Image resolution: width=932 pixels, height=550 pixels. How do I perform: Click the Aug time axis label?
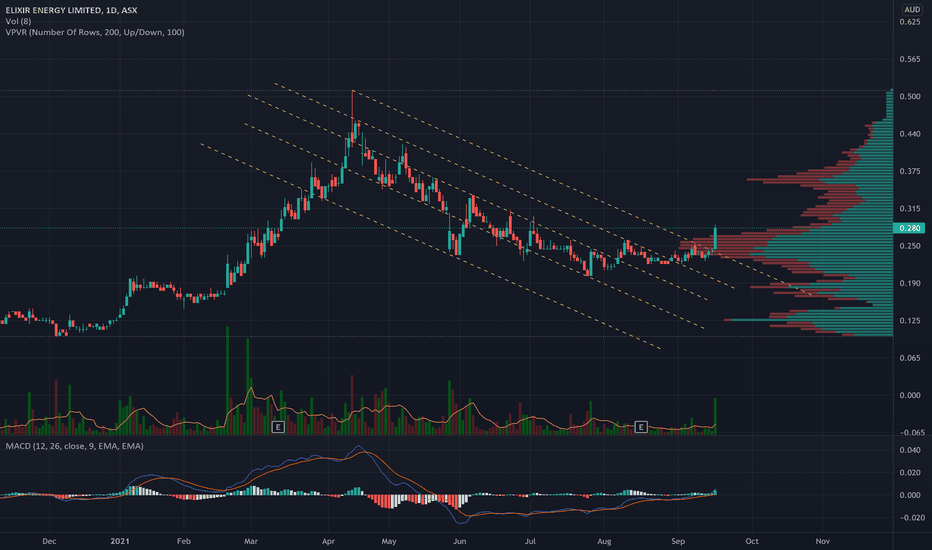tap(604, 541)
